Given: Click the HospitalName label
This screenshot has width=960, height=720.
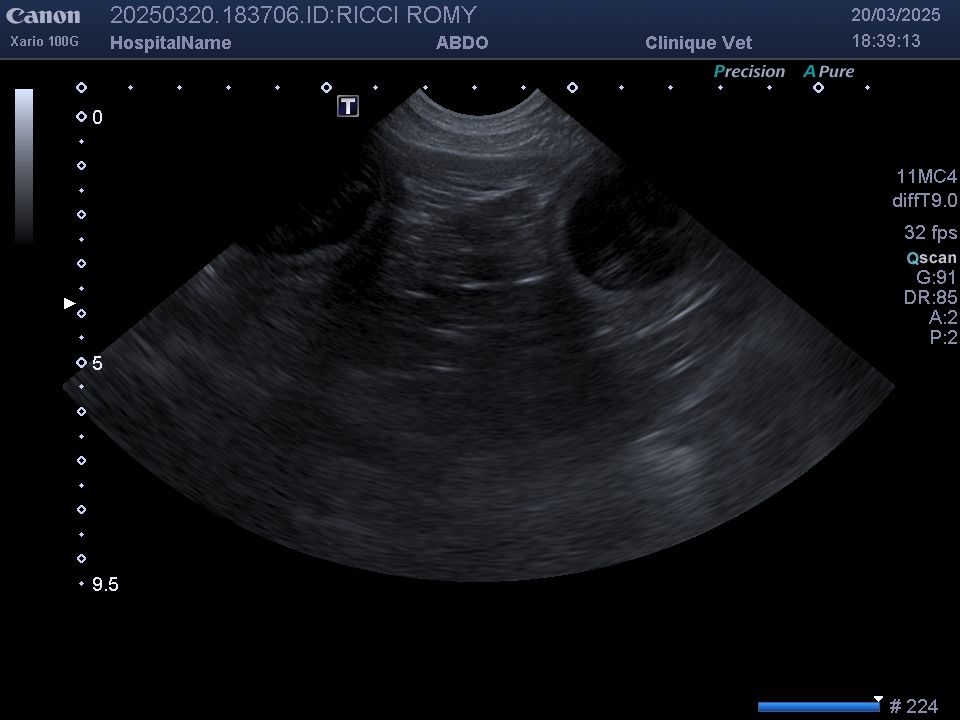Looking at the screenshot, I should click(x=170, y=43).
